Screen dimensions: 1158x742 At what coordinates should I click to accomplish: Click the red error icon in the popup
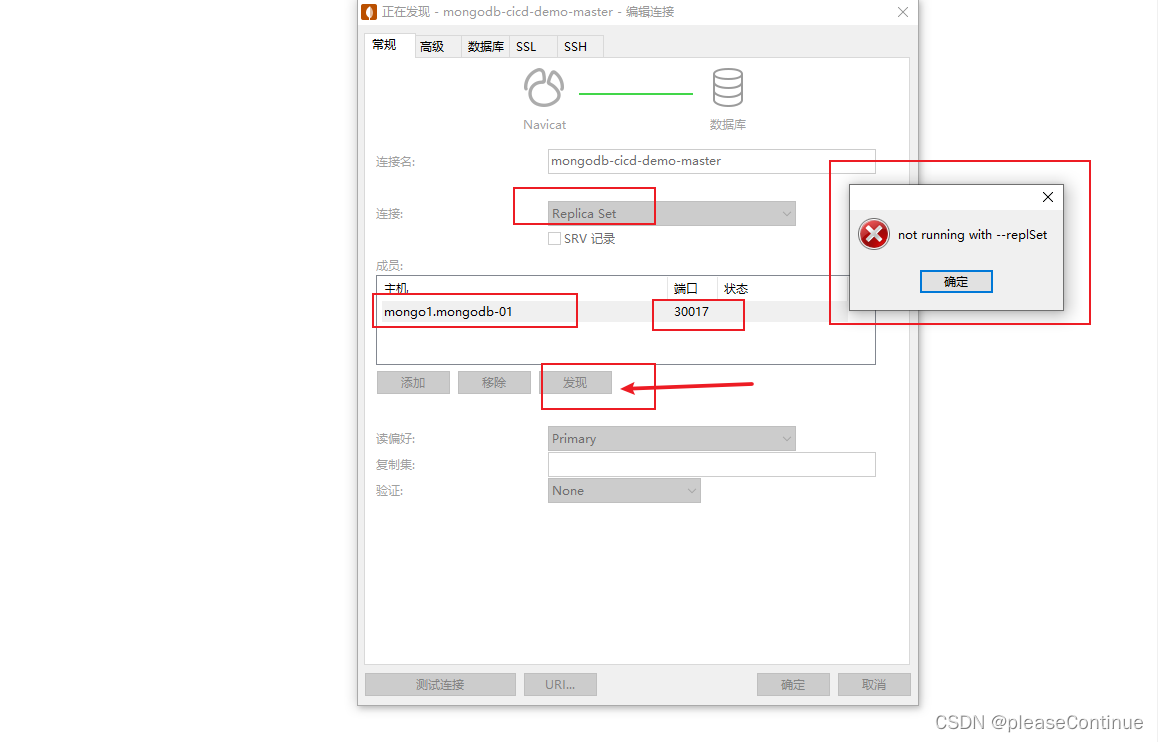873,234
